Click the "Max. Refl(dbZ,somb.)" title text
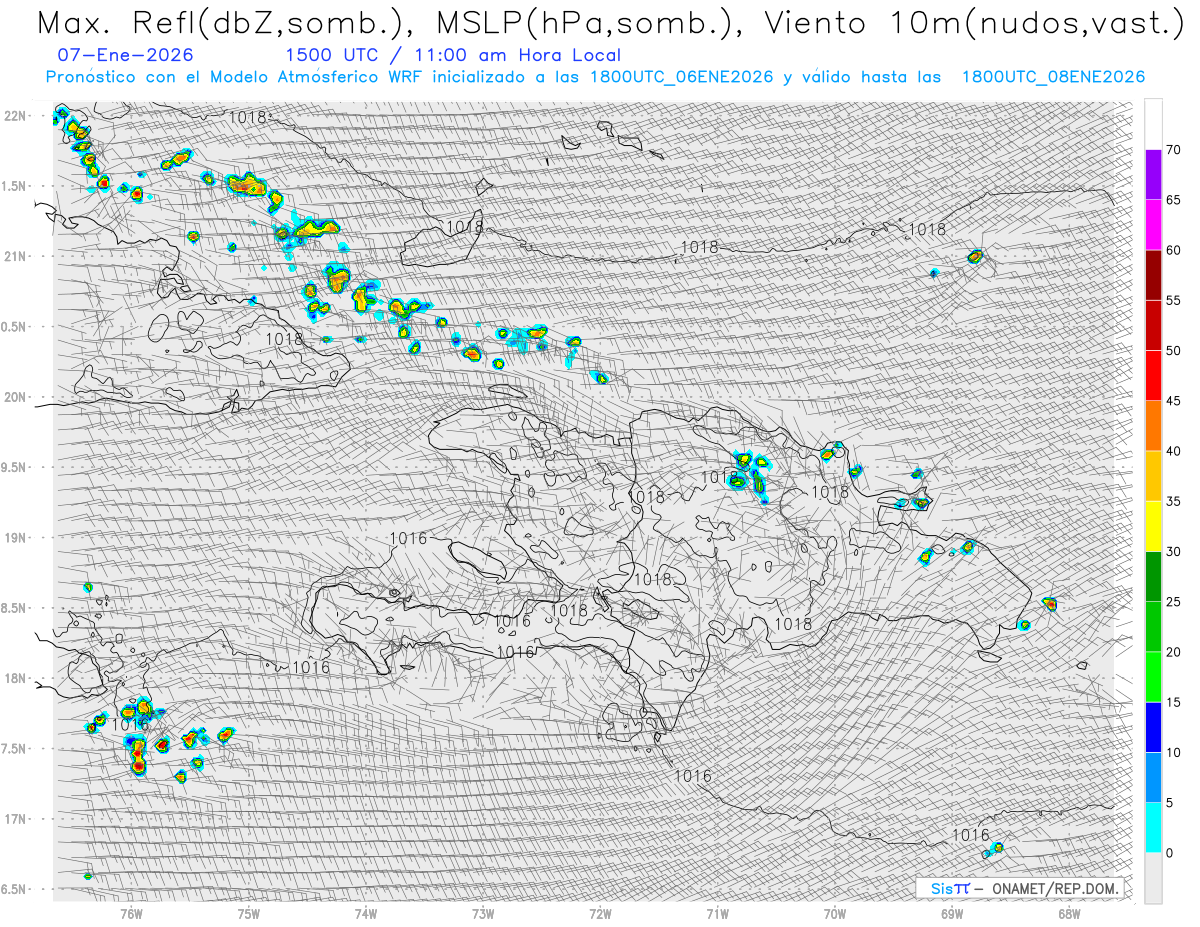1200x927 pixels. pos(224,23)
